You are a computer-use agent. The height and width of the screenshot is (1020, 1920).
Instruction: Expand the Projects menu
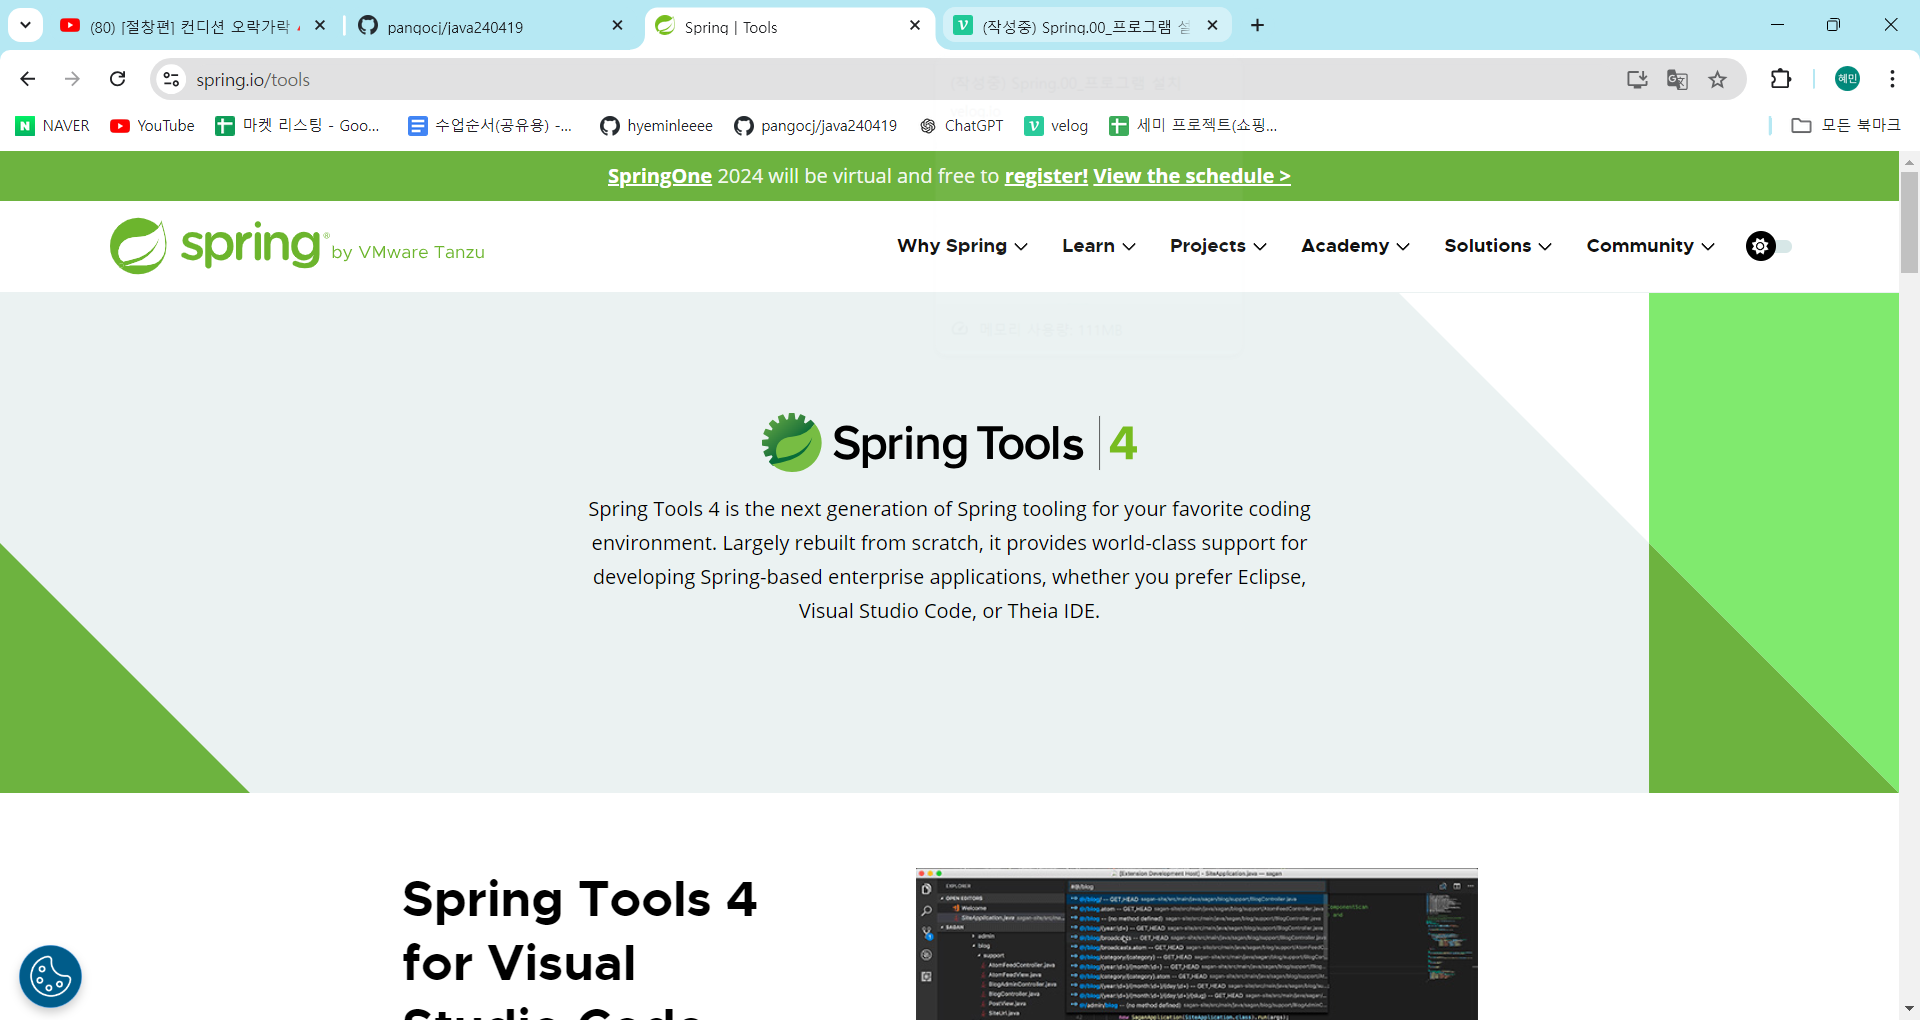pos(1218,246)
